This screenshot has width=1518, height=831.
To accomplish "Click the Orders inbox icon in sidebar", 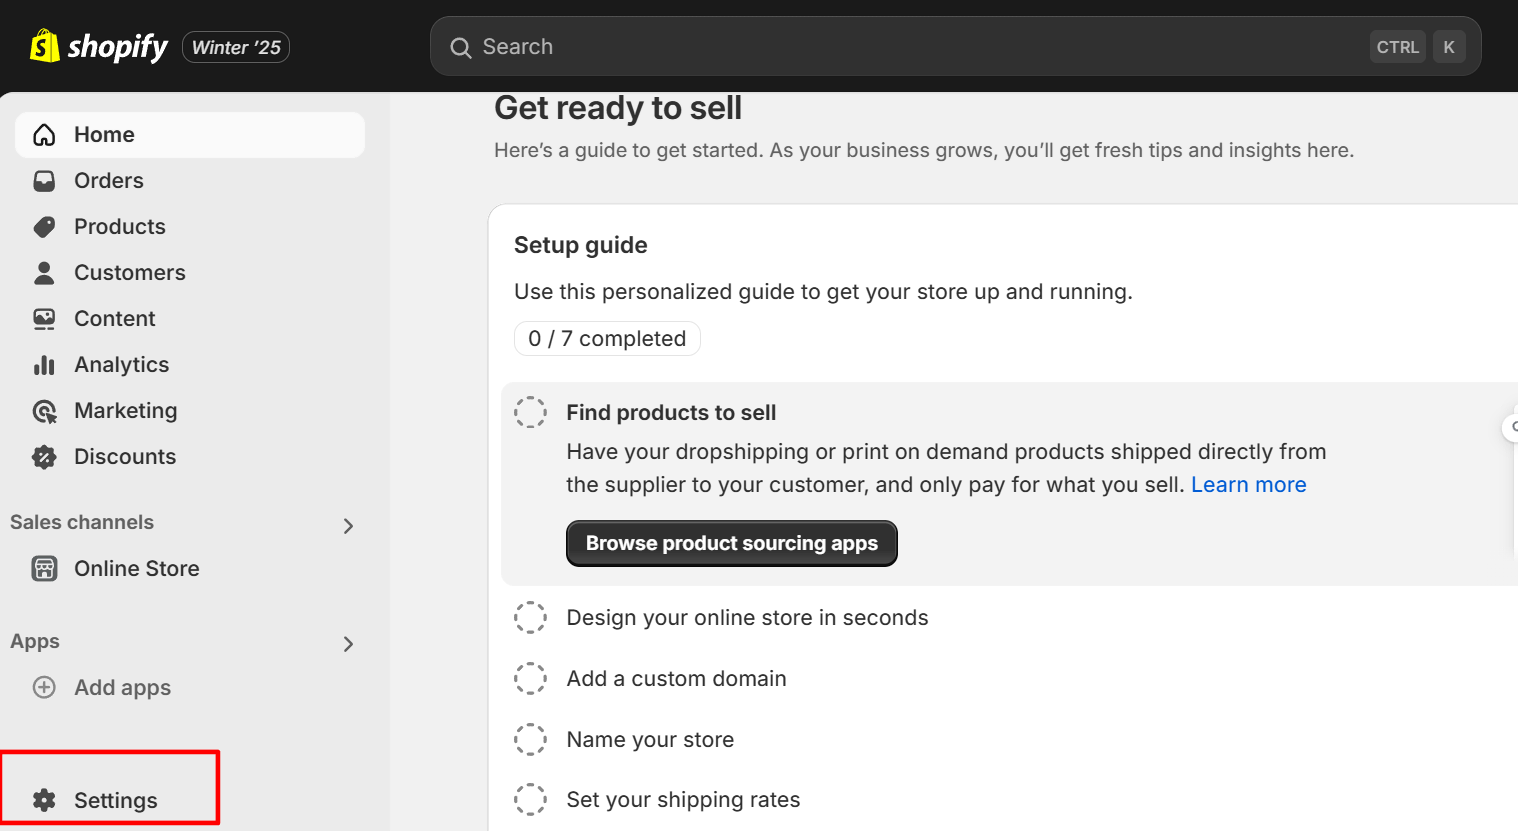I will click(x=44, y=181).
